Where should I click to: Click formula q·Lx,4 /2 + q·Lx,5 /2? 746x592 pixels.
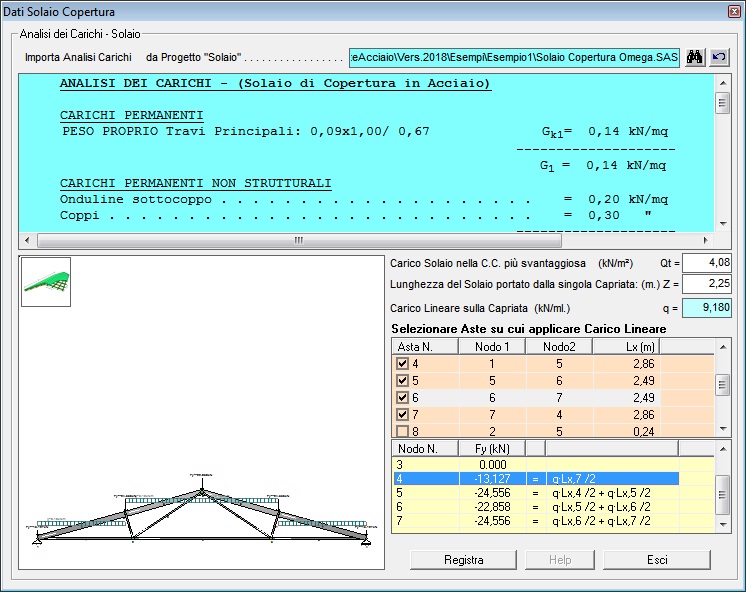click(601, 493)
